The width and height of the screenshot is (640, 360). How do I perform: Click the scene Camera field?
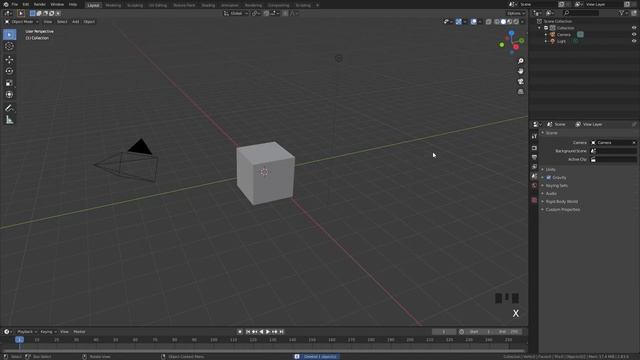tap(613, 143)
